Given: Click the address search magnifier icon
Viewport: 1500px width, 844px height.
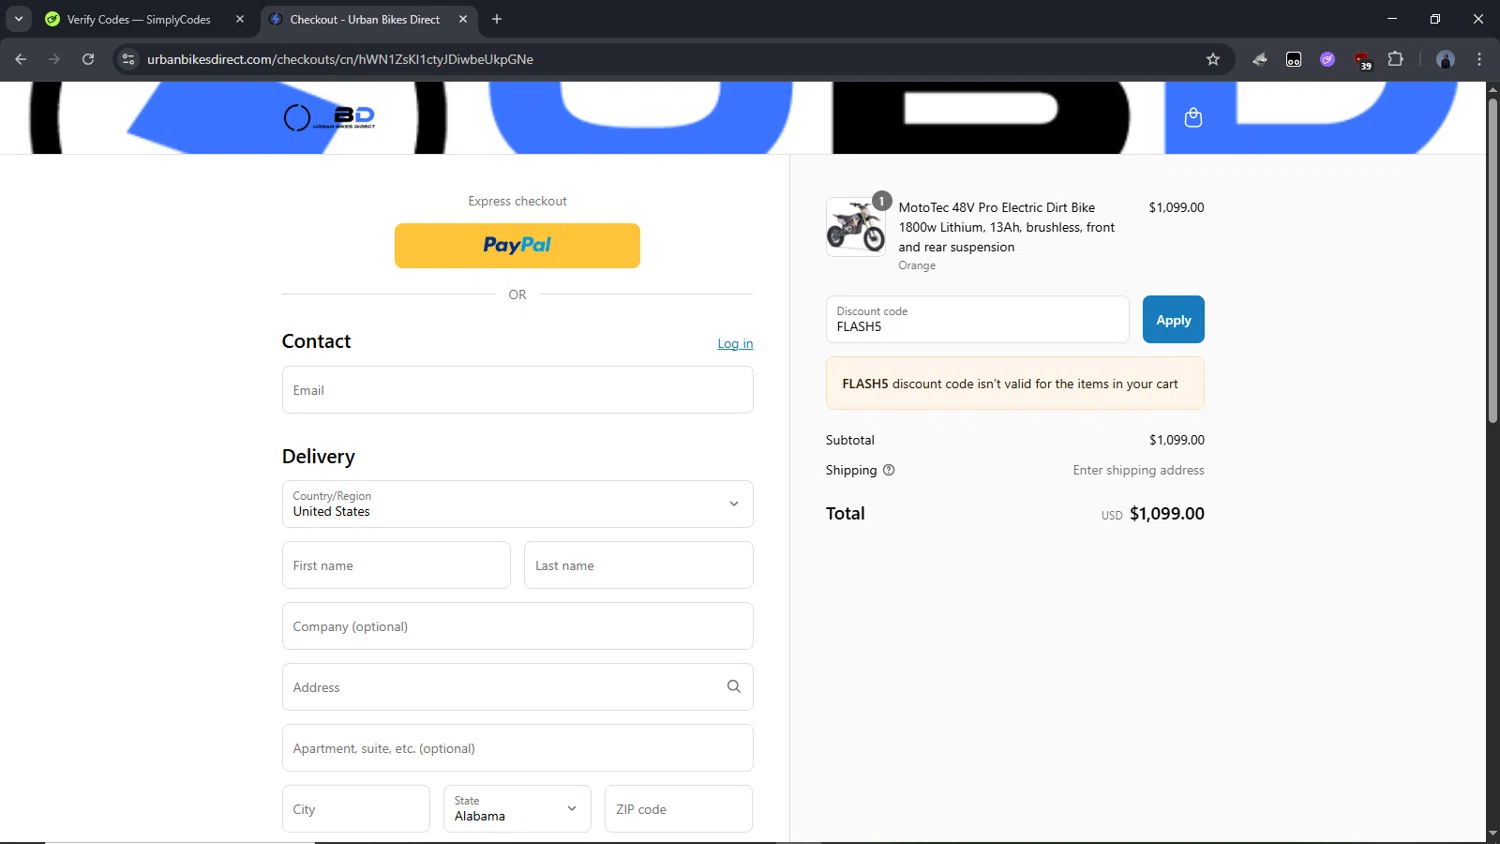Looking at the screenshot, I should click(x=733, y=687).
